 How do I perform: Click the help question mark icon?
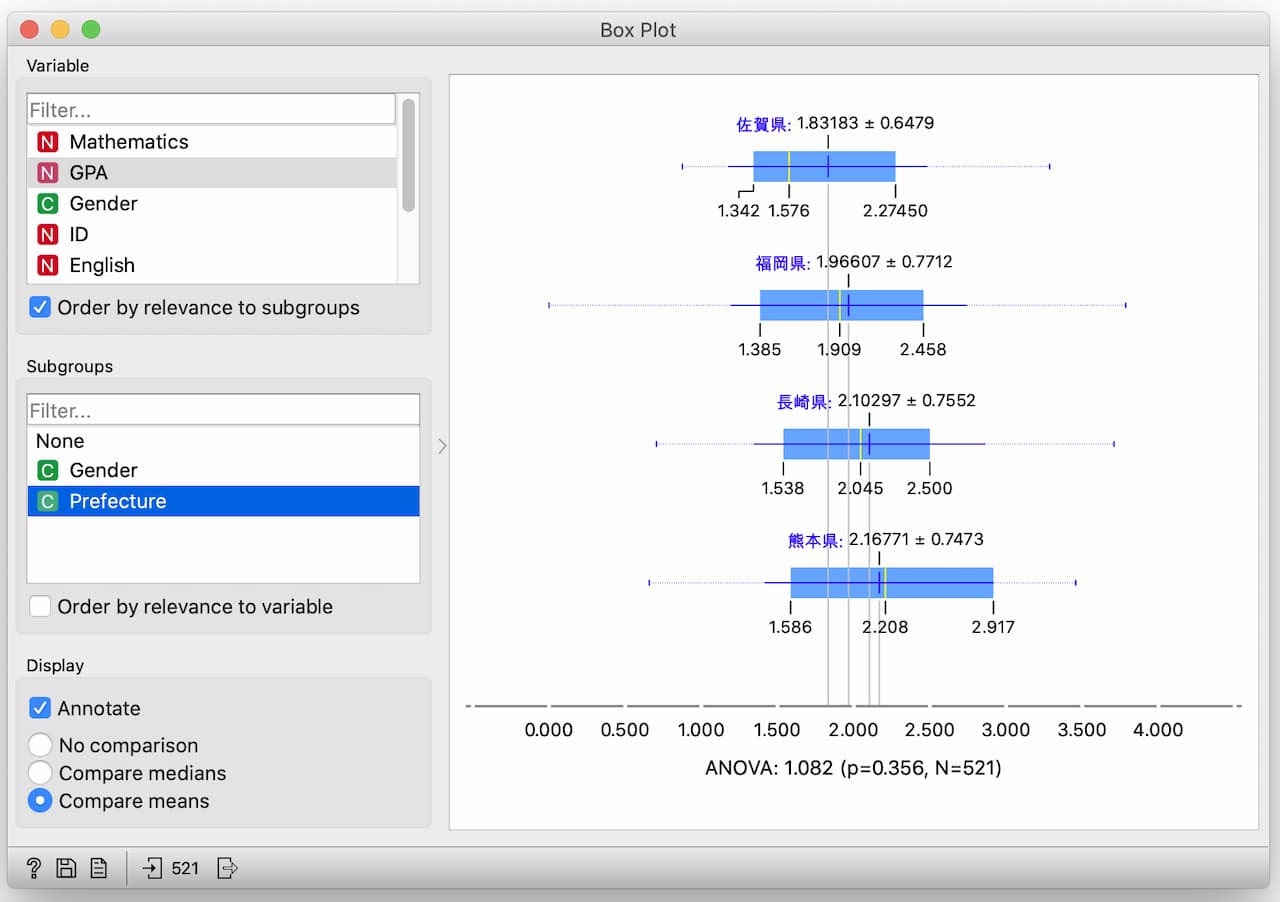click(x=33, y=868)
